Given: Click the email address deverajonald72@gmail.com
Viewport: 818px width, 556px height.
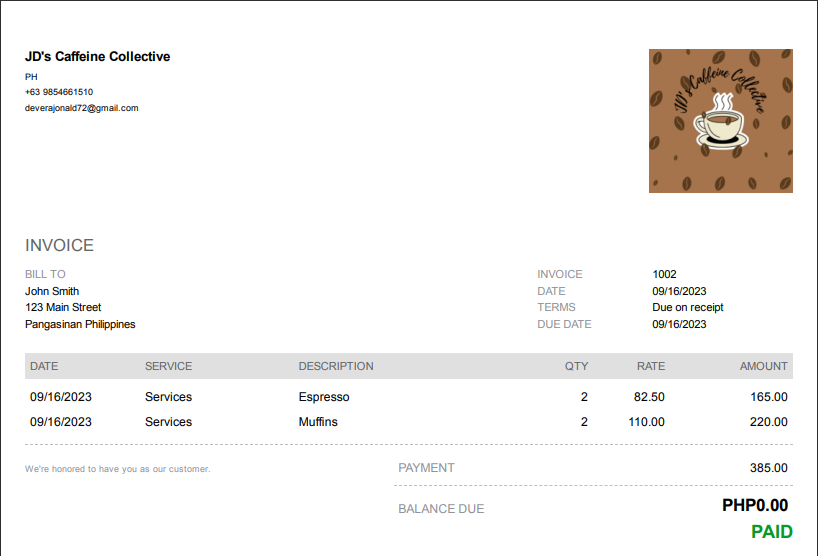Looking at the screenshot, I should tap(81, 108).
